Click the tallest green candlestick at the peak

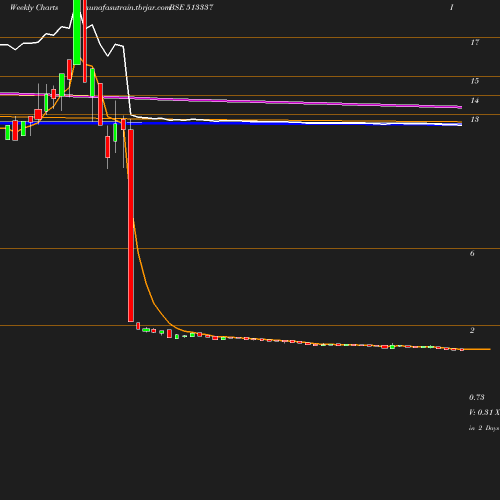tap(77, 32)
